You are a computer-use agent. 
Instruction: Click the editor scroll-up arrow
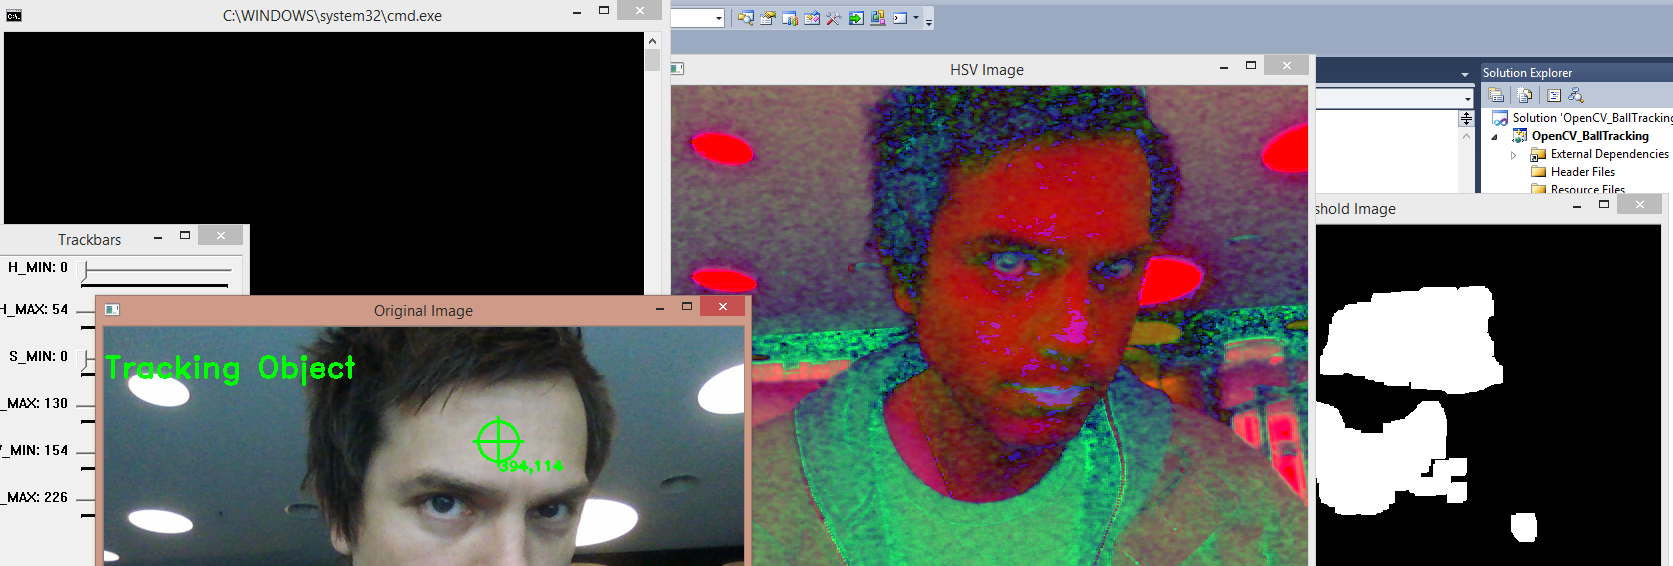coord(1466,136)
